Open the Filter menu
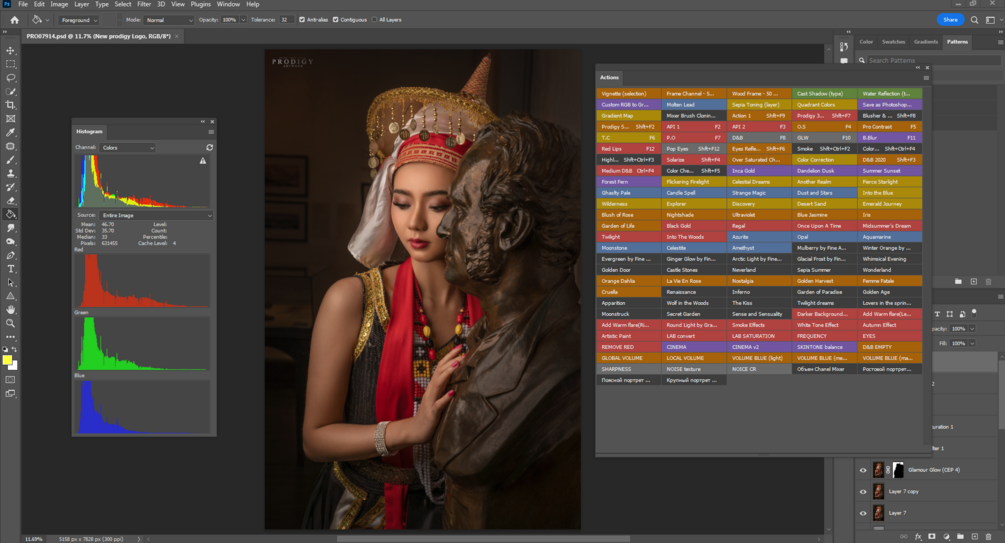Image resolution: width=1005 pixels, height=543 pixels. (x=144, y=4)
